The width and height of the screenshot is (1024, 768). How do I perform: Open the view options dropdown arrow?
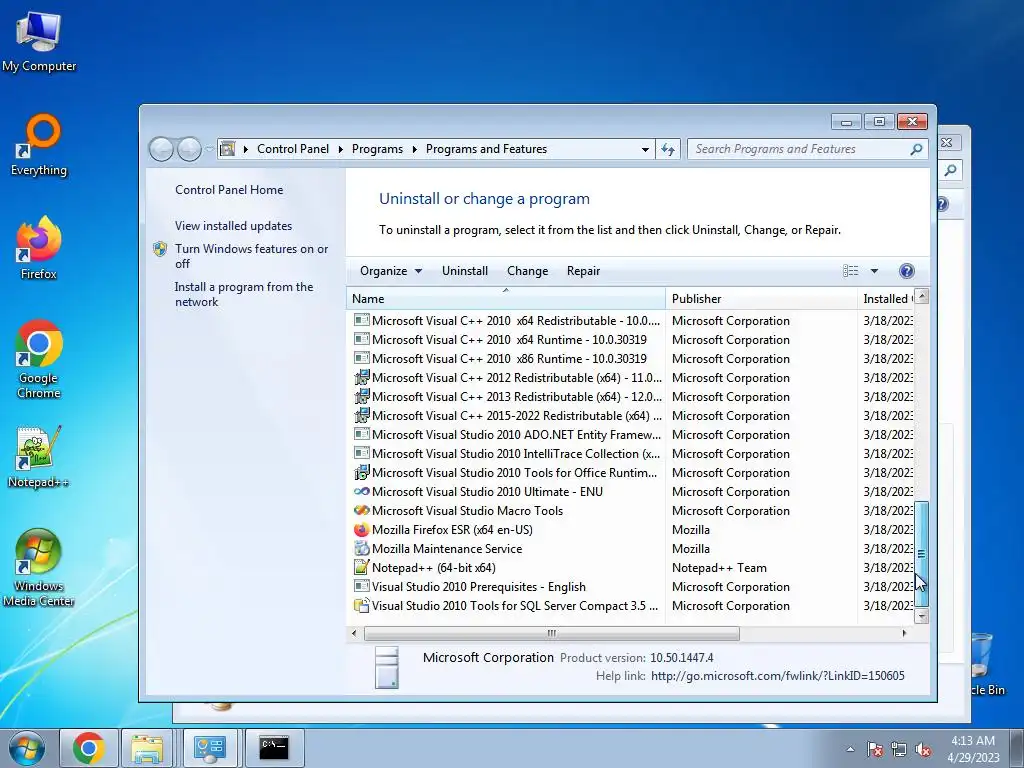(x=874, y=271)
